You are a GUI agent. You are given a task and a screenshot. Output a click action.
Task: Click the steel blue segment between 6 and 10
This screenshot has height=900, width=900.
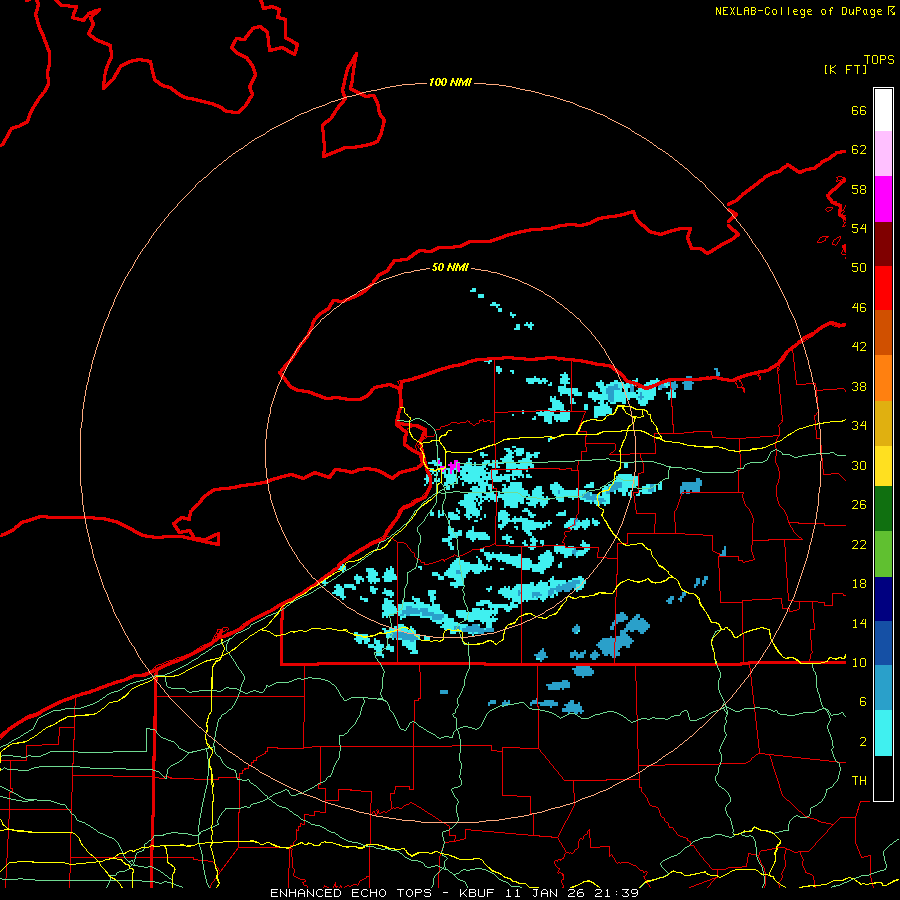pyautogui.click(x=883, y=688)
